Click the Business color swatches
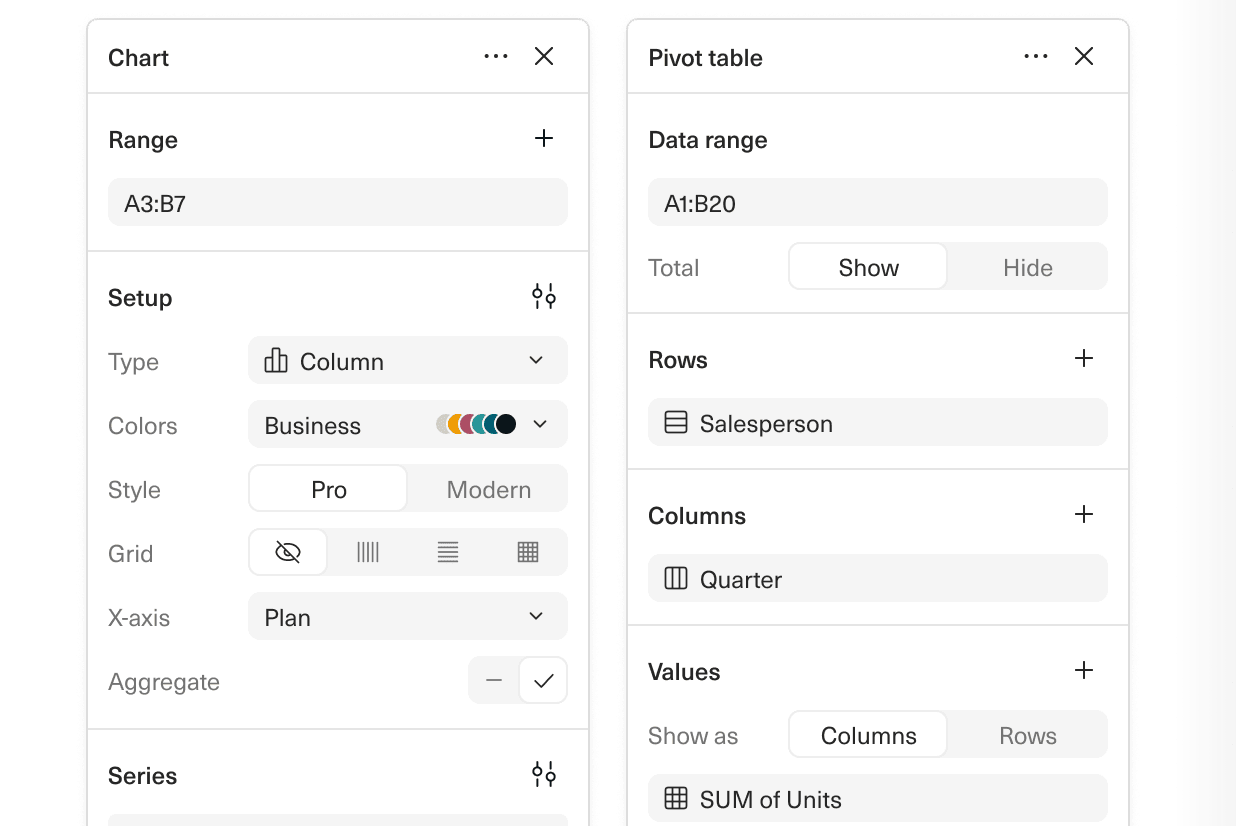Viewport: 1236px width, 826px height. pos(475,423)
